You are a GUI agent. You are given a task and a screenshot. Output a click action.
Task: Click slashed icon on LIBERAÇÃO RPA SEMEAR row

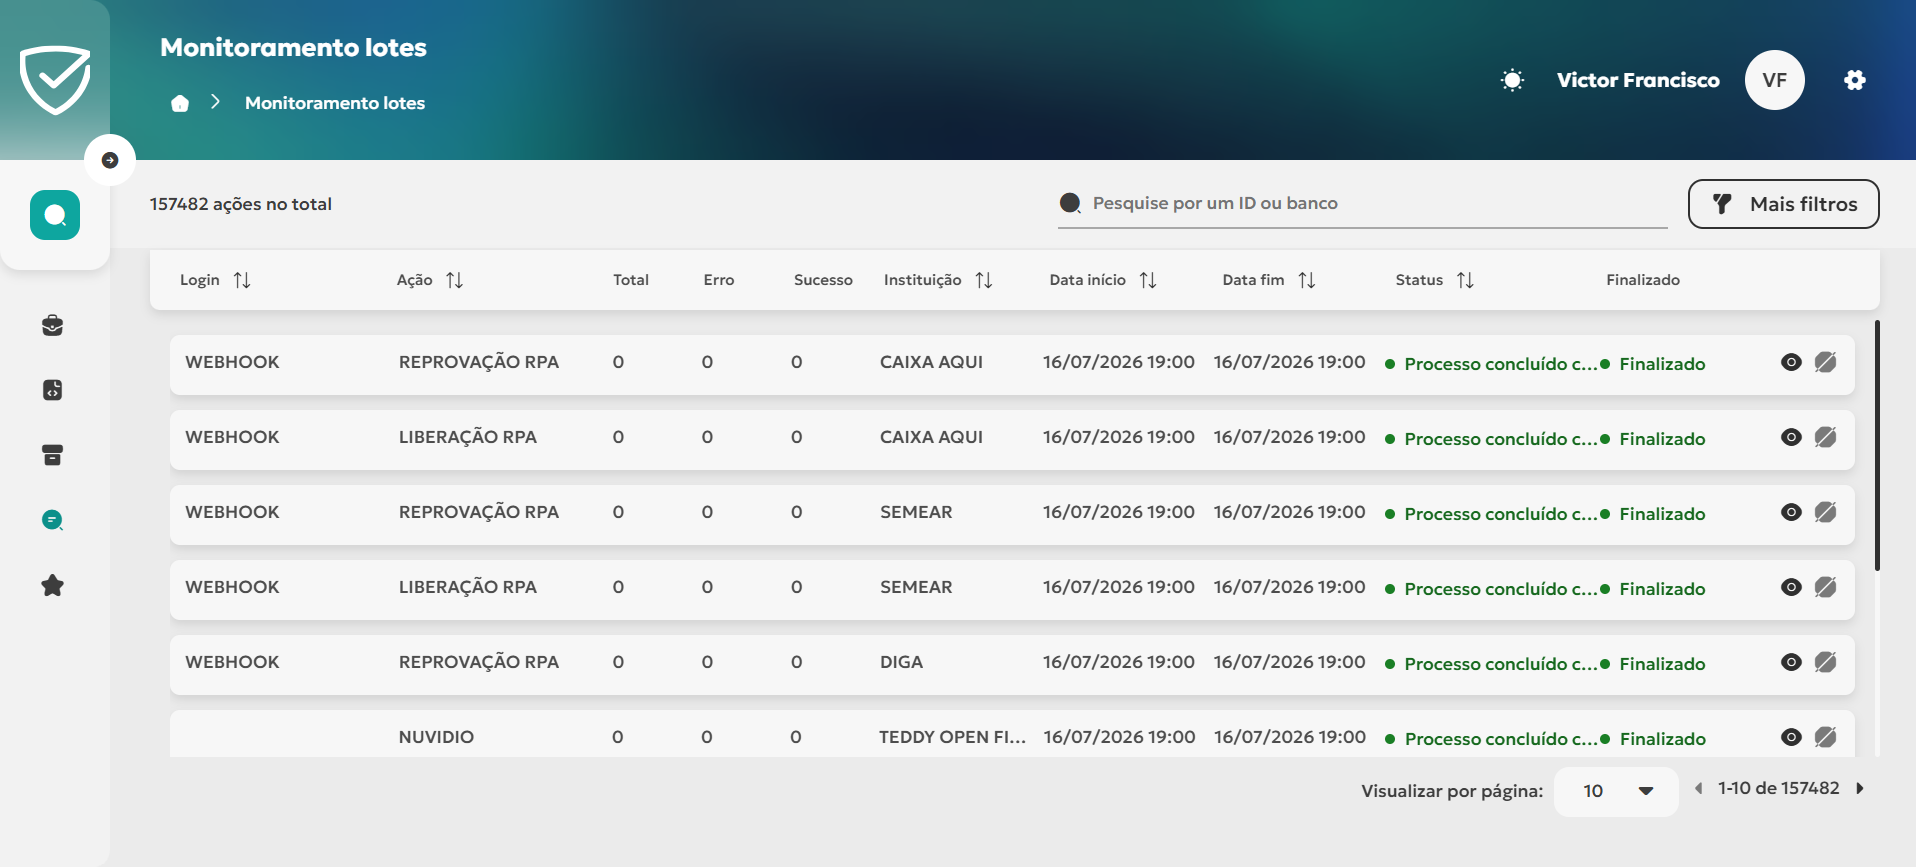1826,587
